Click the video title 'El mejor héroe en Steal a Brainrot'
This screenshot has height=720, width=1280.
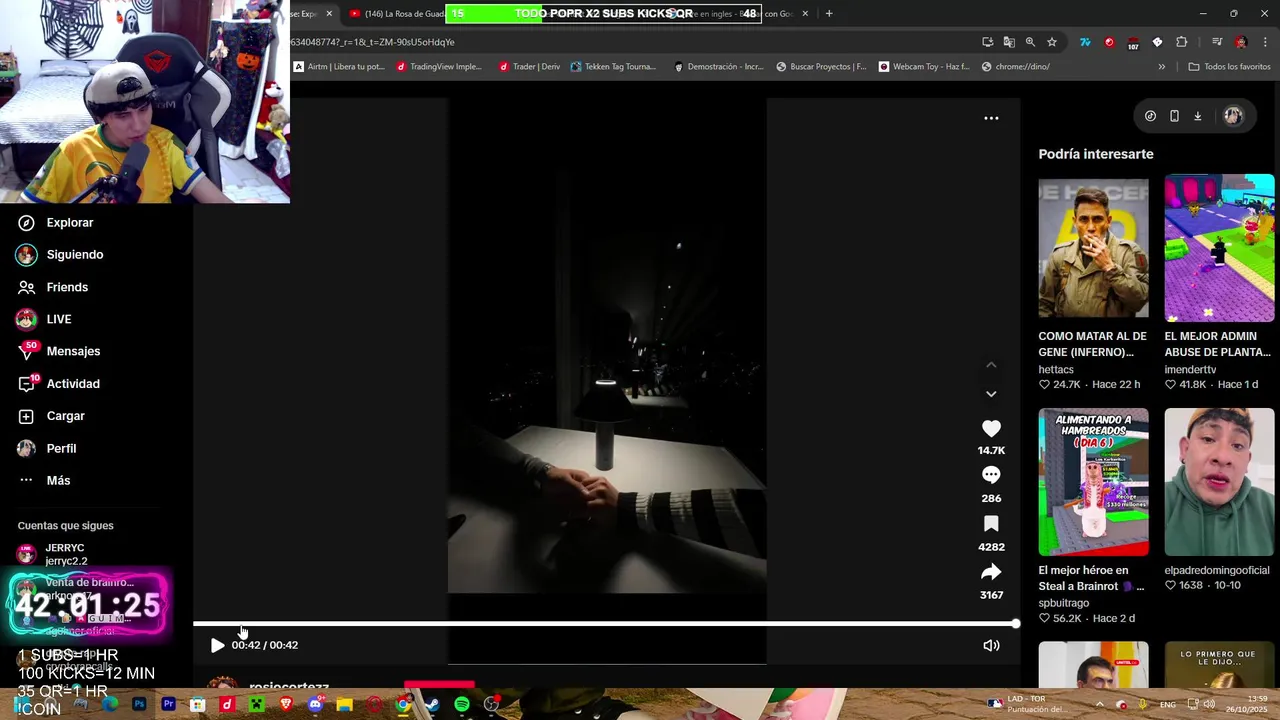1091,578
